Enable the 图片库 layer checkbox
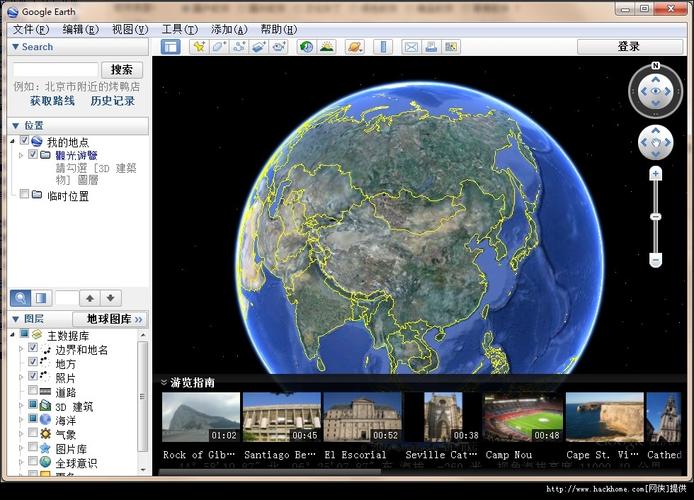This screenshot has height=500, width=694. coord(33,447)
